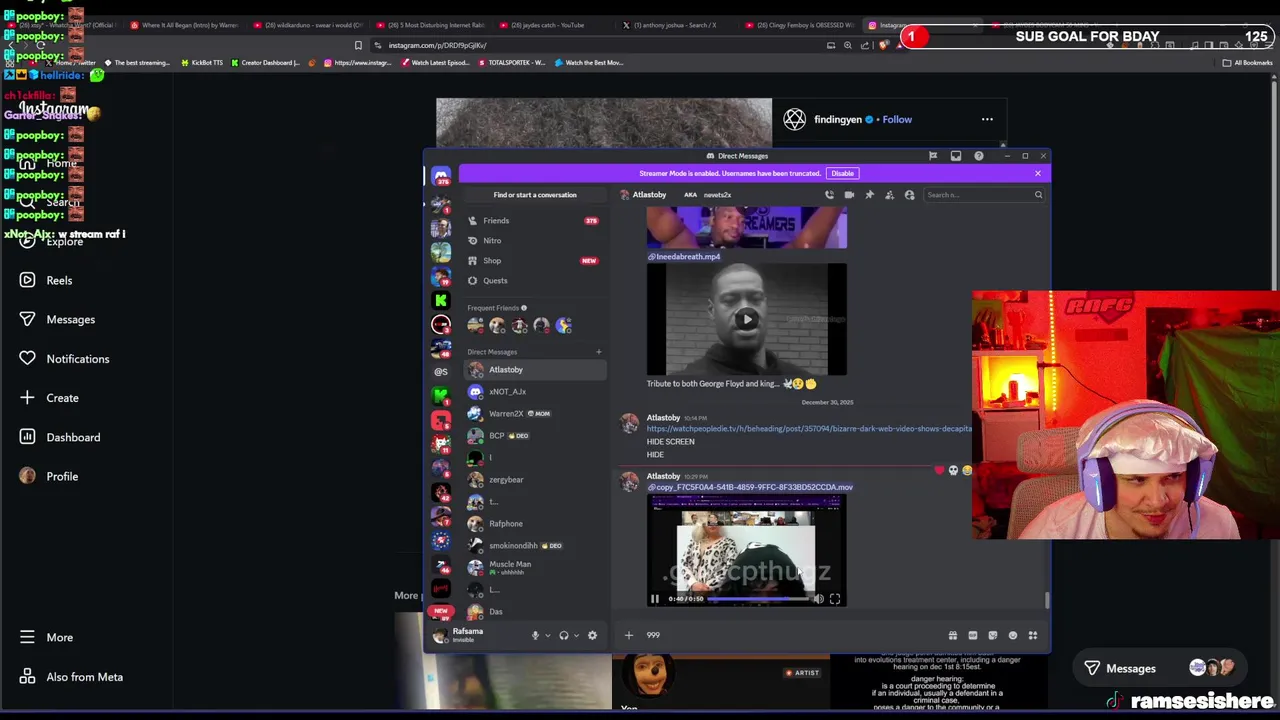Show pinned messages in Discord chat

869,195
